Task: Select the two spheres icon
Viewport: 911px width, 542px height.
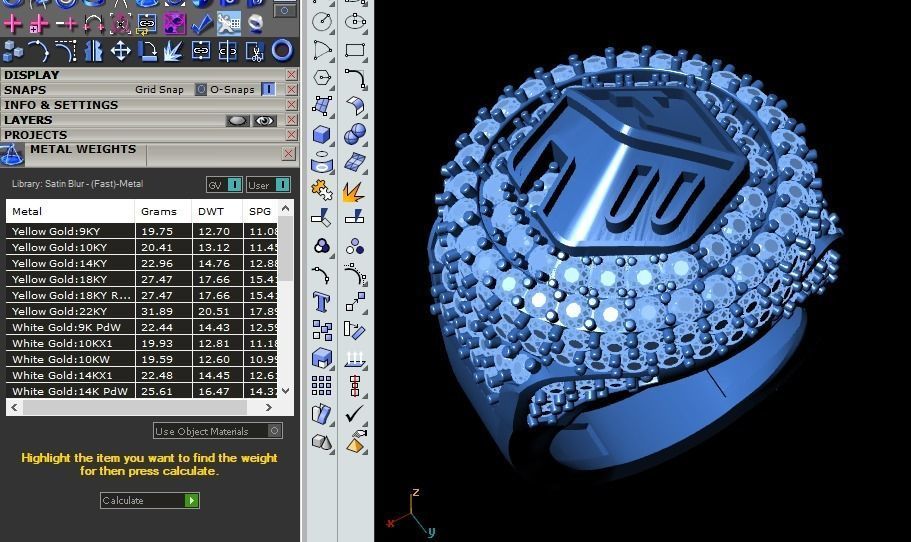Action: 355,134
